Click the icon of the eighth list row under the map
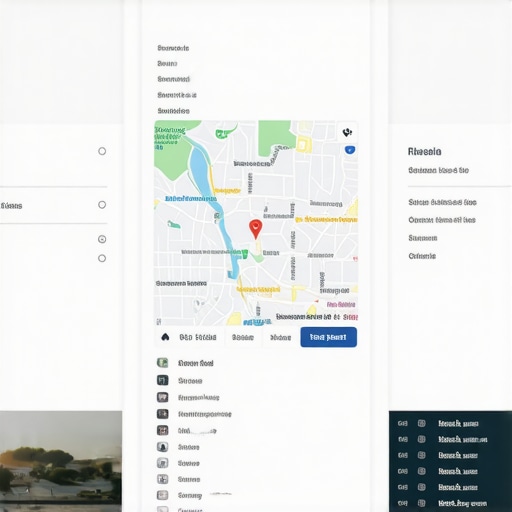This screenshot has height=512, width=512. pos(162,479)
